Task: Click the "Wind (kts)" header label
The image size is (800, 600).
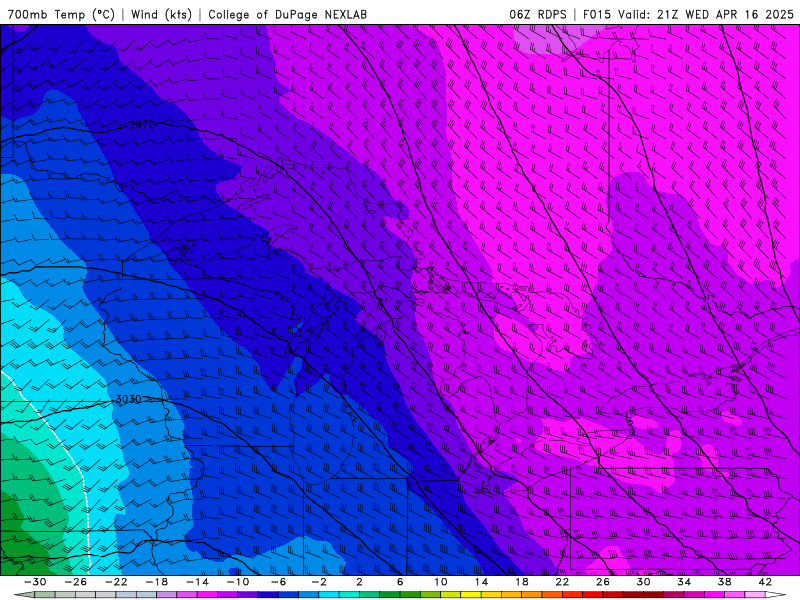Action: pyautogui.click(x=161, y=14)
